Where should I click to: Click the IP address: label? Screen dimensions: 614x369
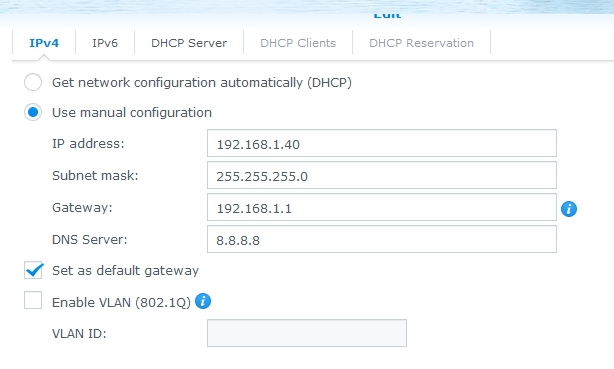click(x=88, y=144)
